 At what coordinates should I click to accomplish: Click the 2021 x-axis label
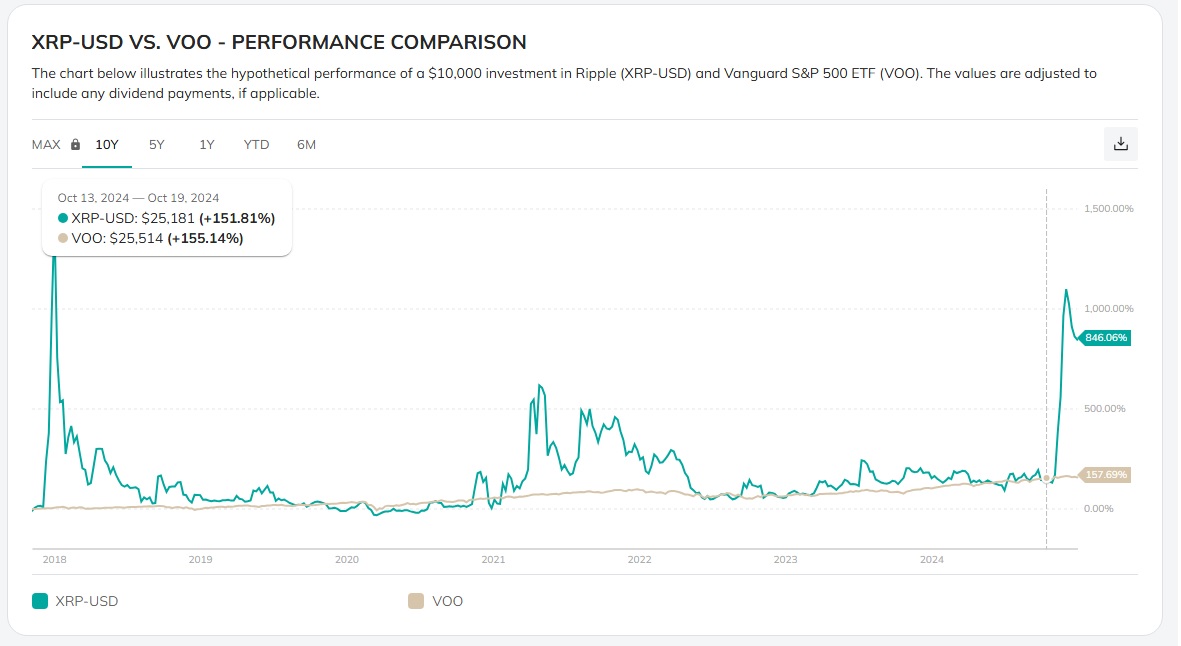pos(493,559)
